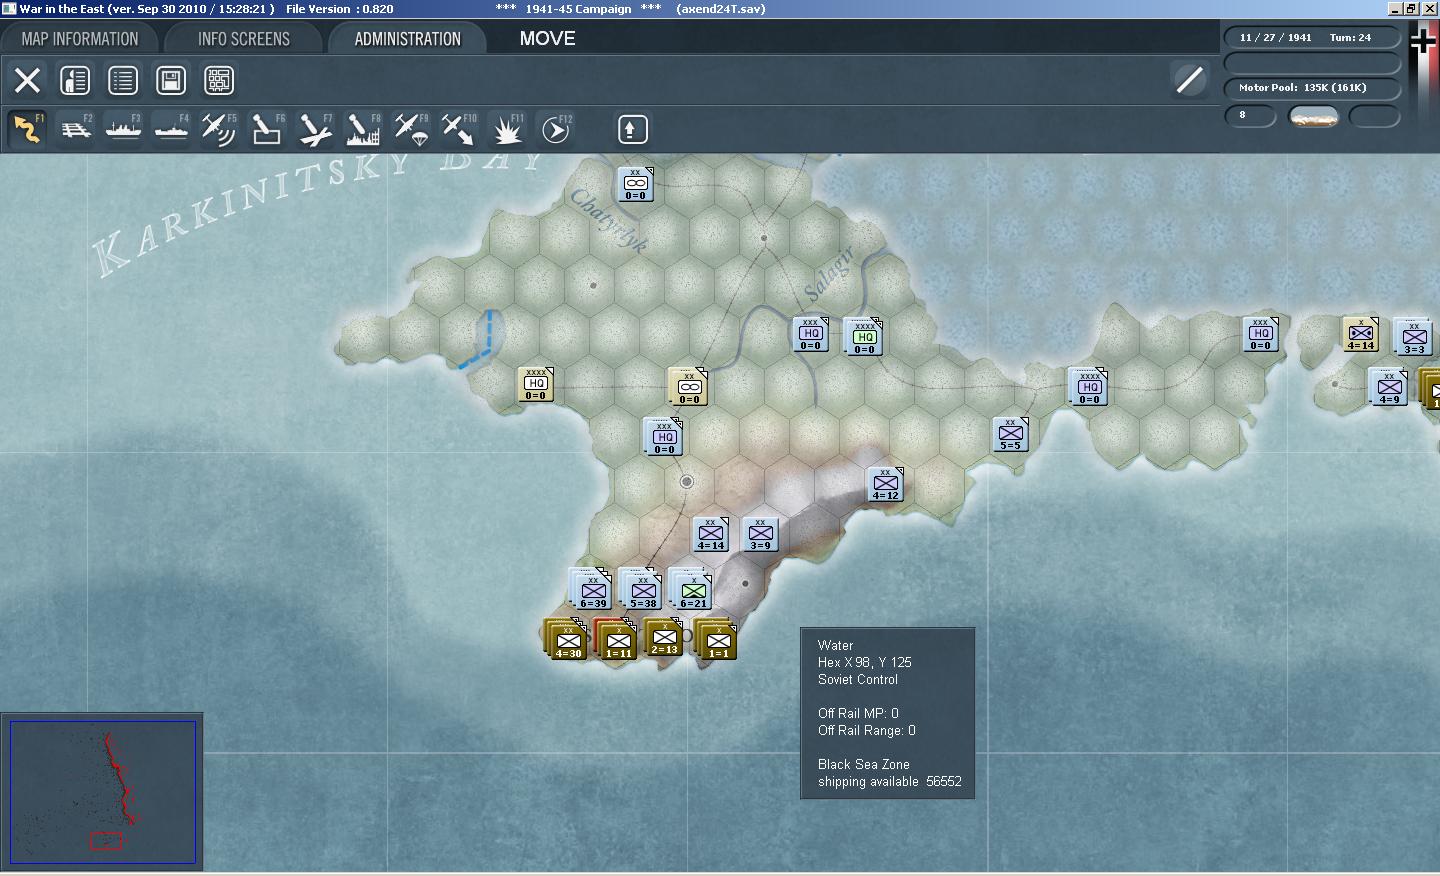Screen dimensions: 1440x876
Task: Choose the F3 naval transport ship icon
Action: [x=124, y=129]
